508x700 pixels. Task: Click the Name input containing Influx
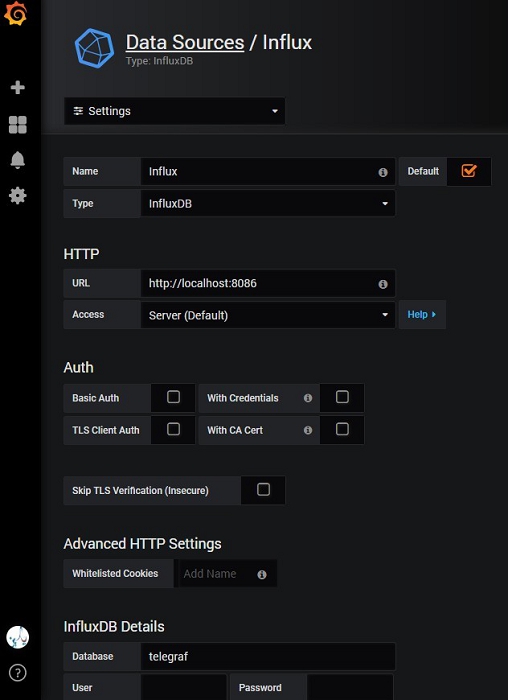pos(268,171)
